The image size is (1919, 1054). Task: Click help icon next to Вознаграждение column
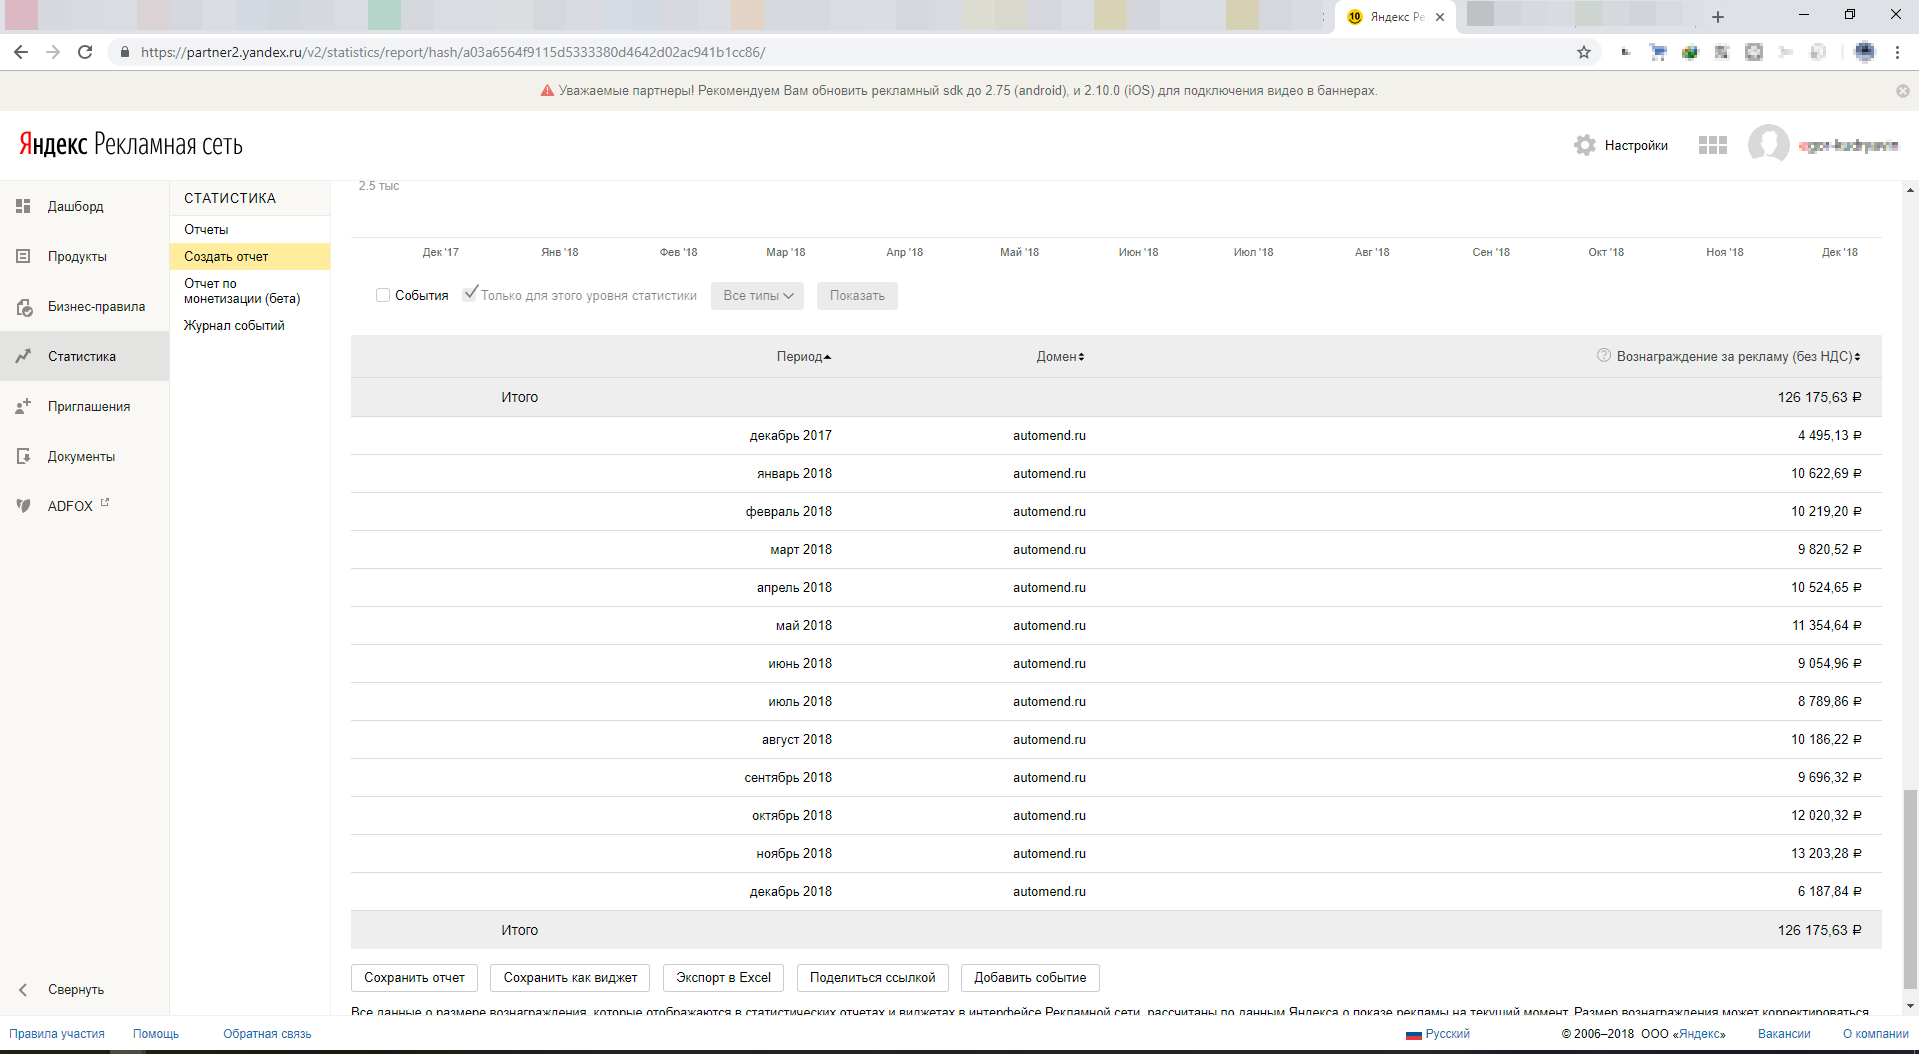pos(1604,355)
